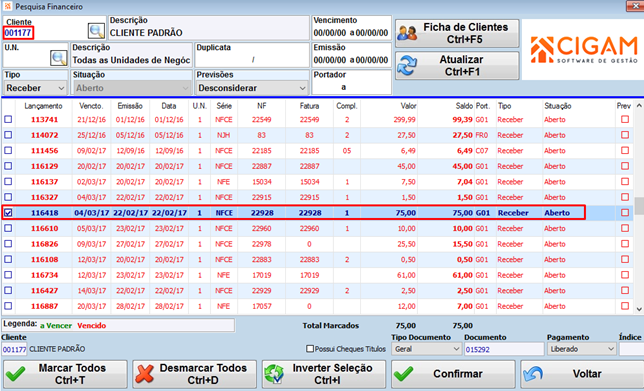Screen dimensions: 644x391
Task: Toggle Prev checkbox on row 113741
Action: coord(625,120)
